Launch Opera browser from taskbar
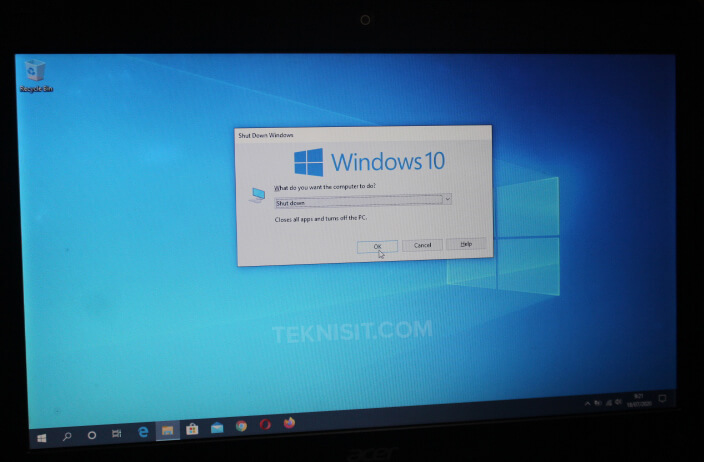 click(265, 424)
